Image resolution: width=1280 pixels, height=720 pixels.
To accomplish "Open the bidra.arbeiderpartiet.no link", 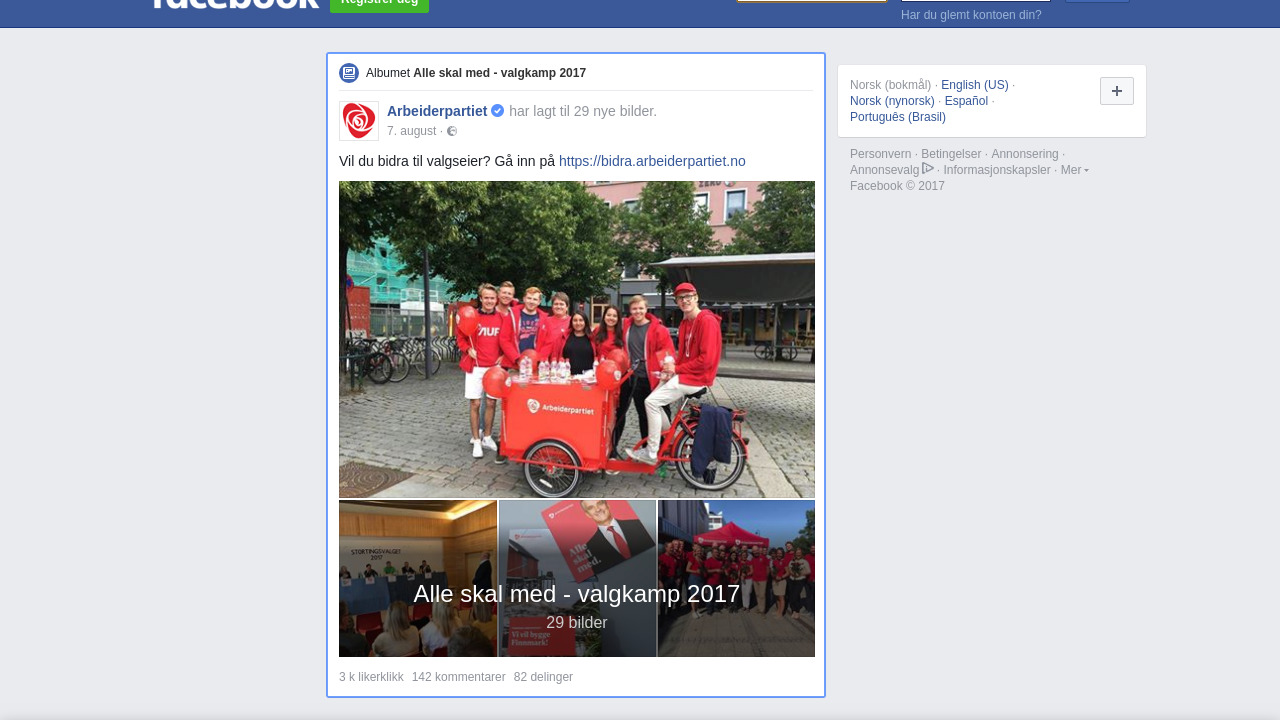I will coord(652,161).
